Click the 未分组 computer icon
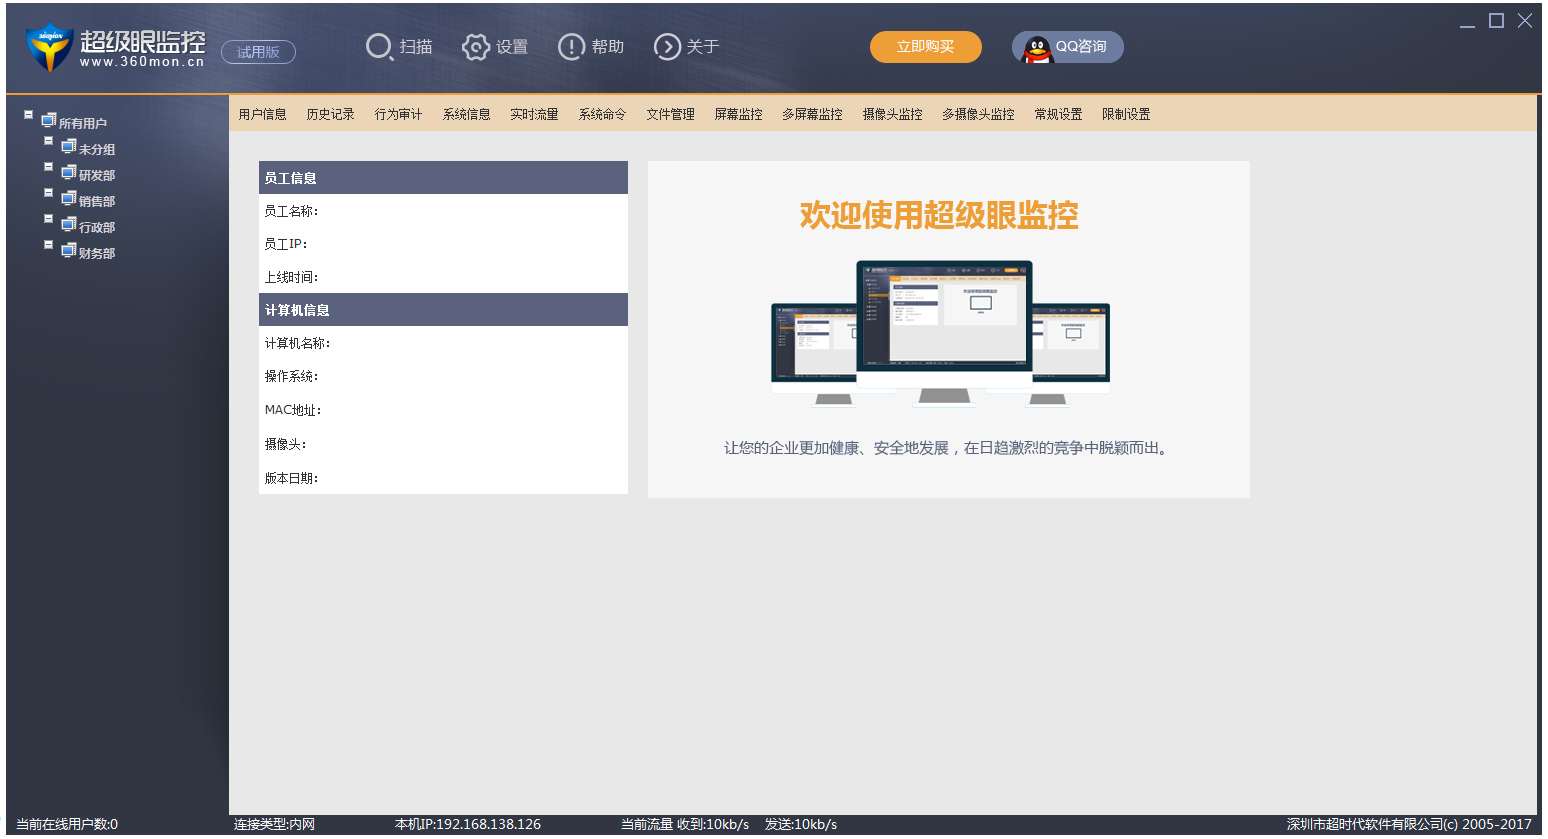This screenshot has height=839, width=1548. pyautogui.click(x=68, y=147)
